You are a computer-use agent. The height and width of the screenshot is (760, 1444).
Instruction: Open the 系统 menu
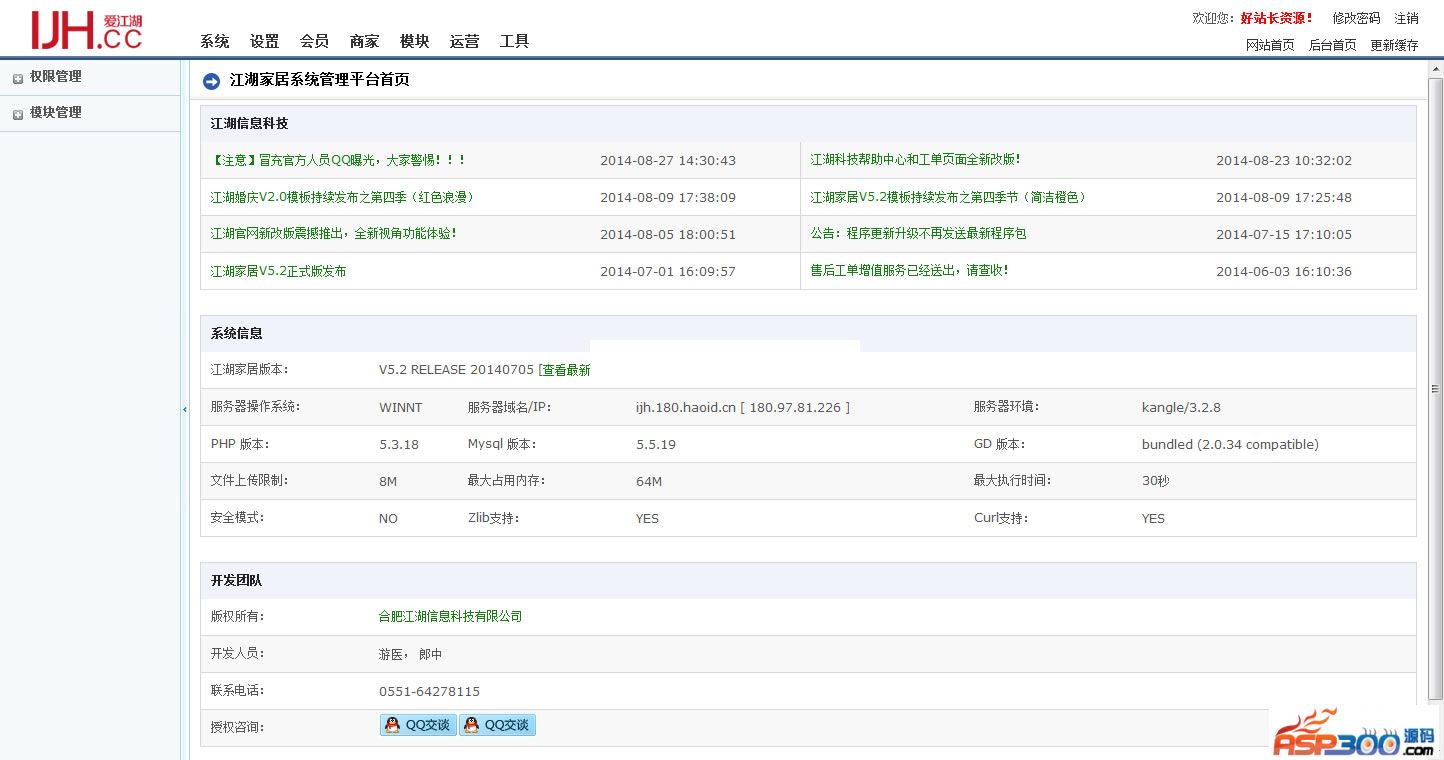pos(214,41)
